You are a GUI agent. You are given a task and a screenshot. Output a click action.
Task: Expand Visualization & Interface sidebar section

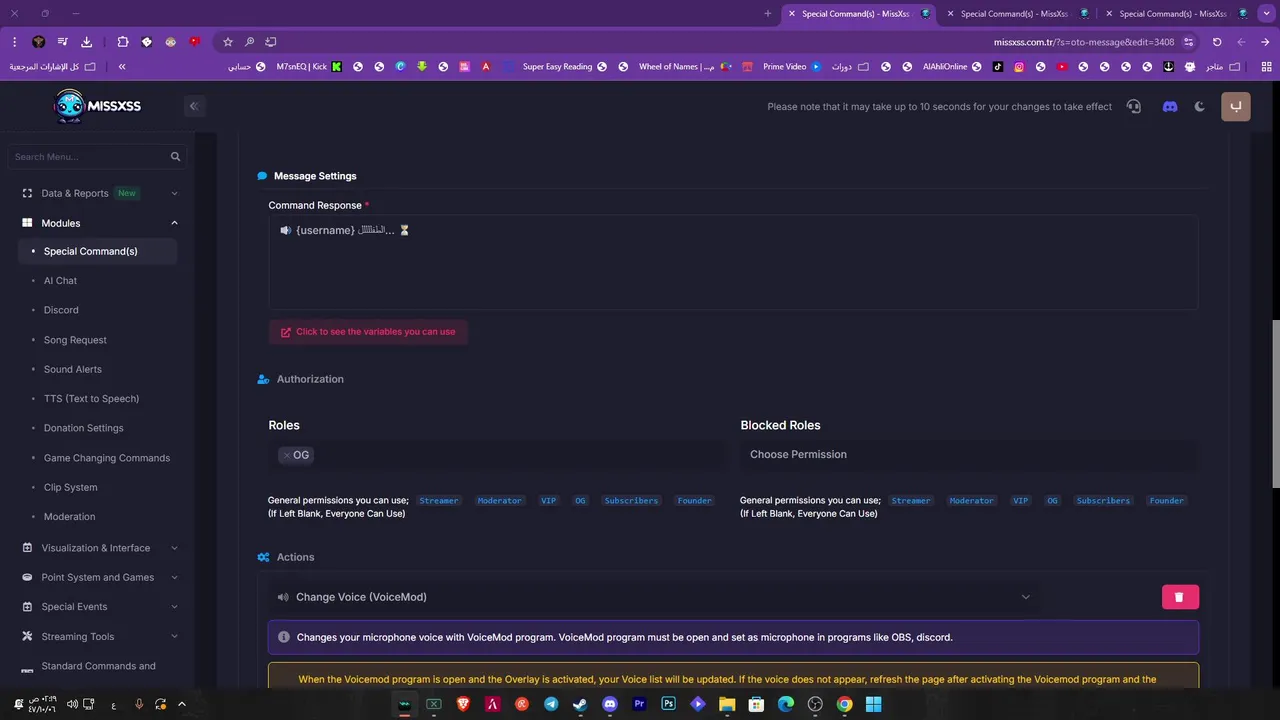[x=99, y=548]
